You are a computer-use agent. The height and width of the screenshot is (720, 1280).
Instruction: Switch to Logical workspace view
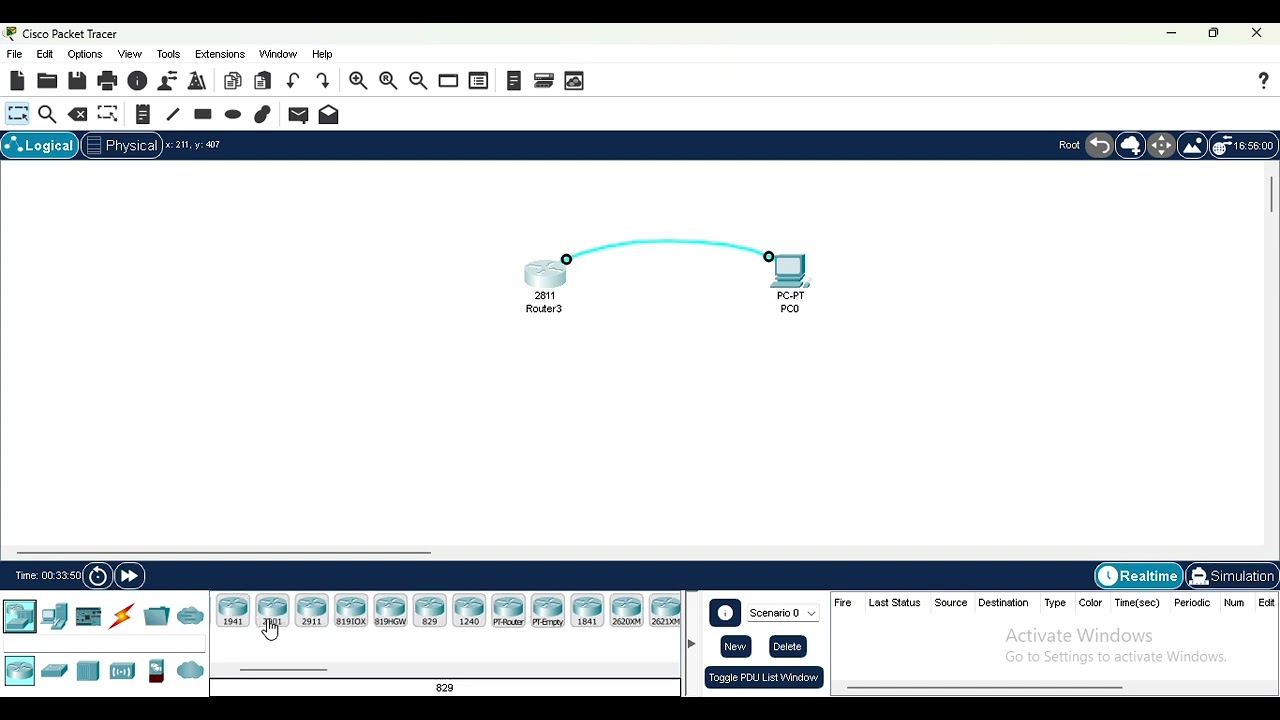pos(39,145)
